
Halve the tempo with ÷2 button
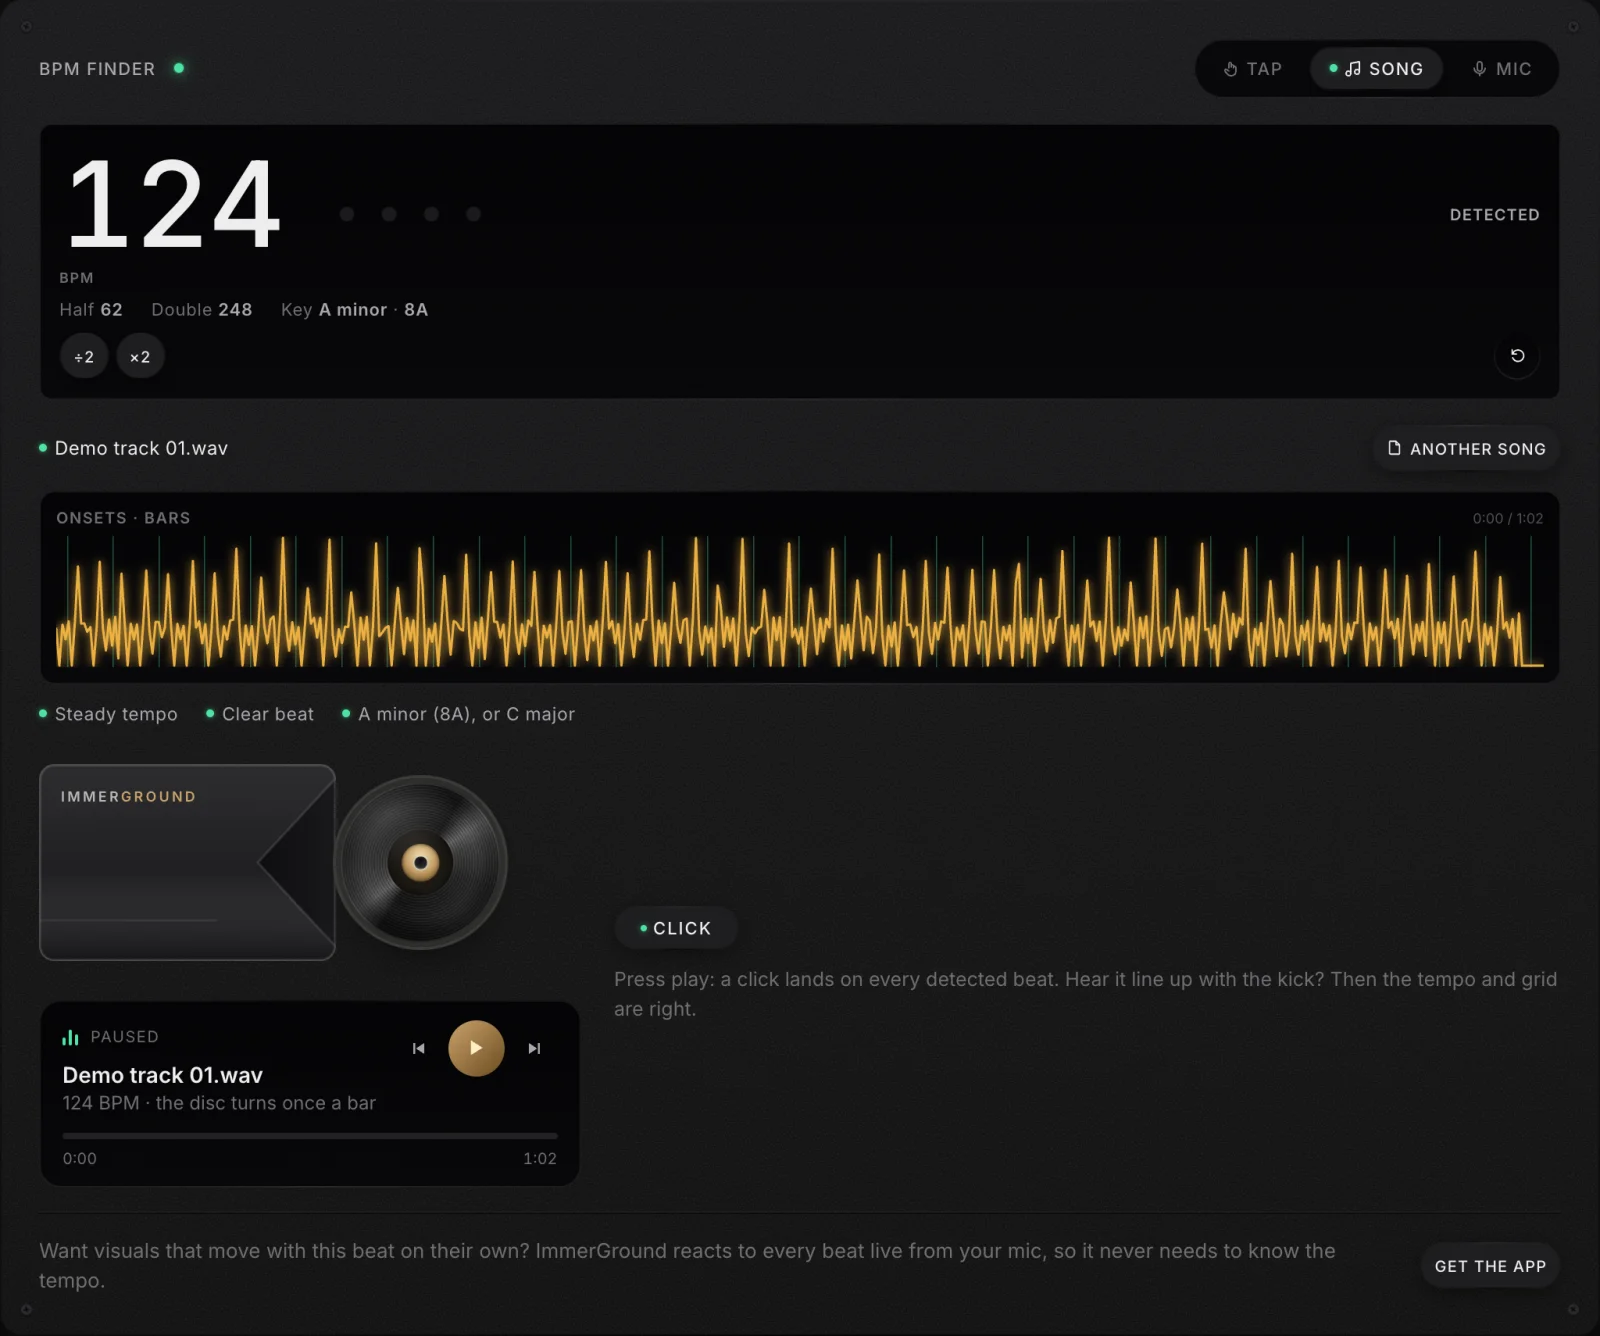(x=84, y=357)
